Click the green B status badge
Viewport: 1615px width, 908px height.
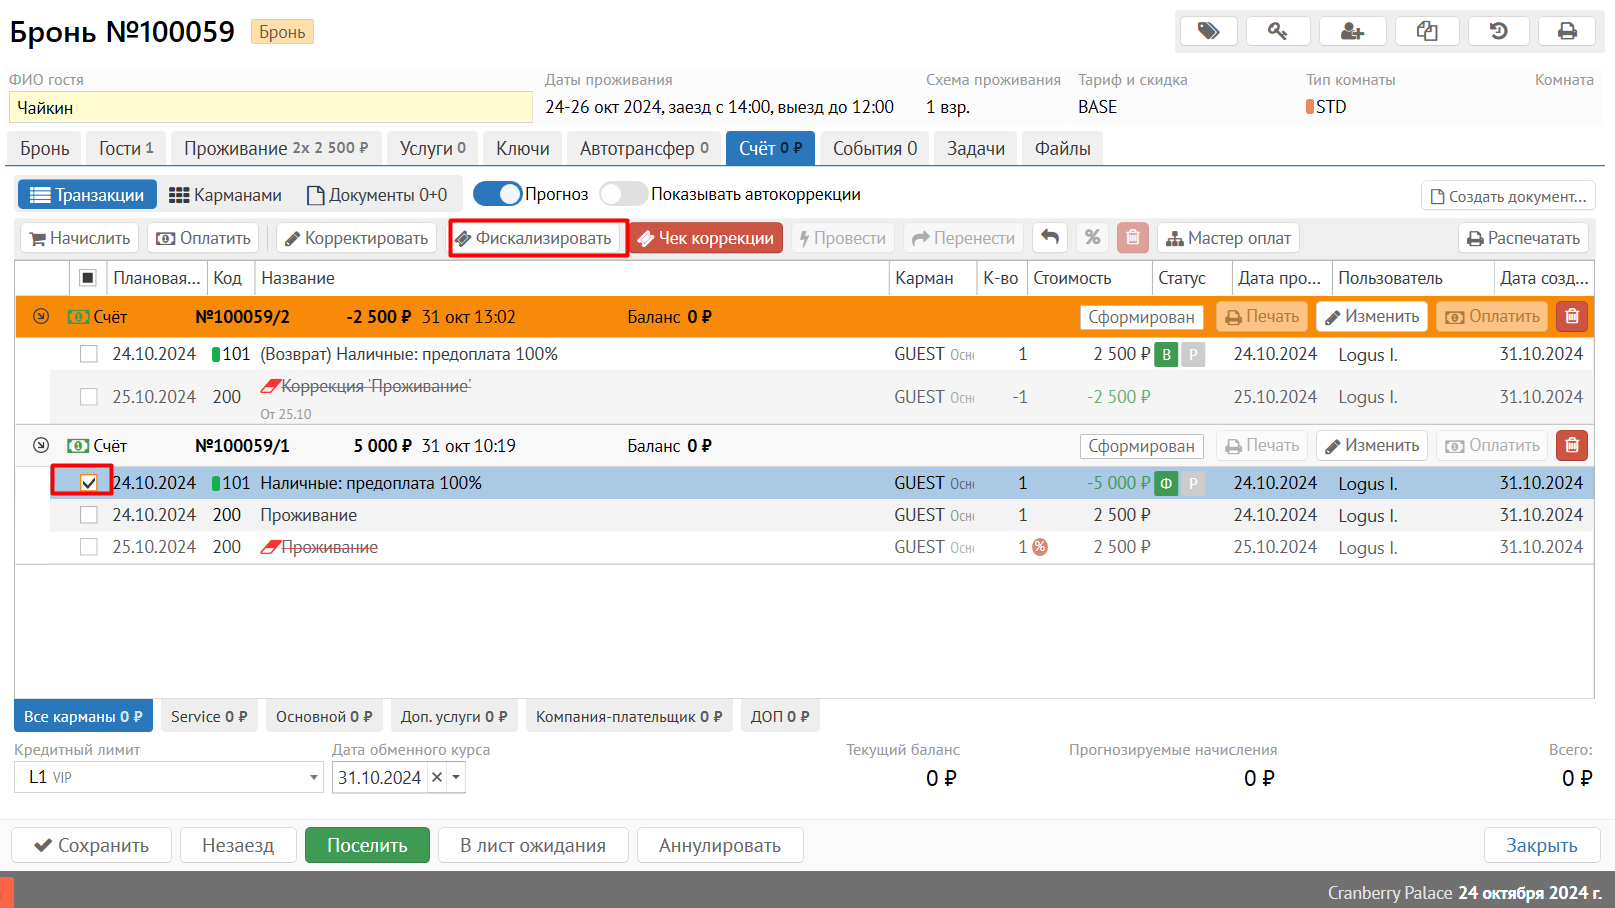1166,354
